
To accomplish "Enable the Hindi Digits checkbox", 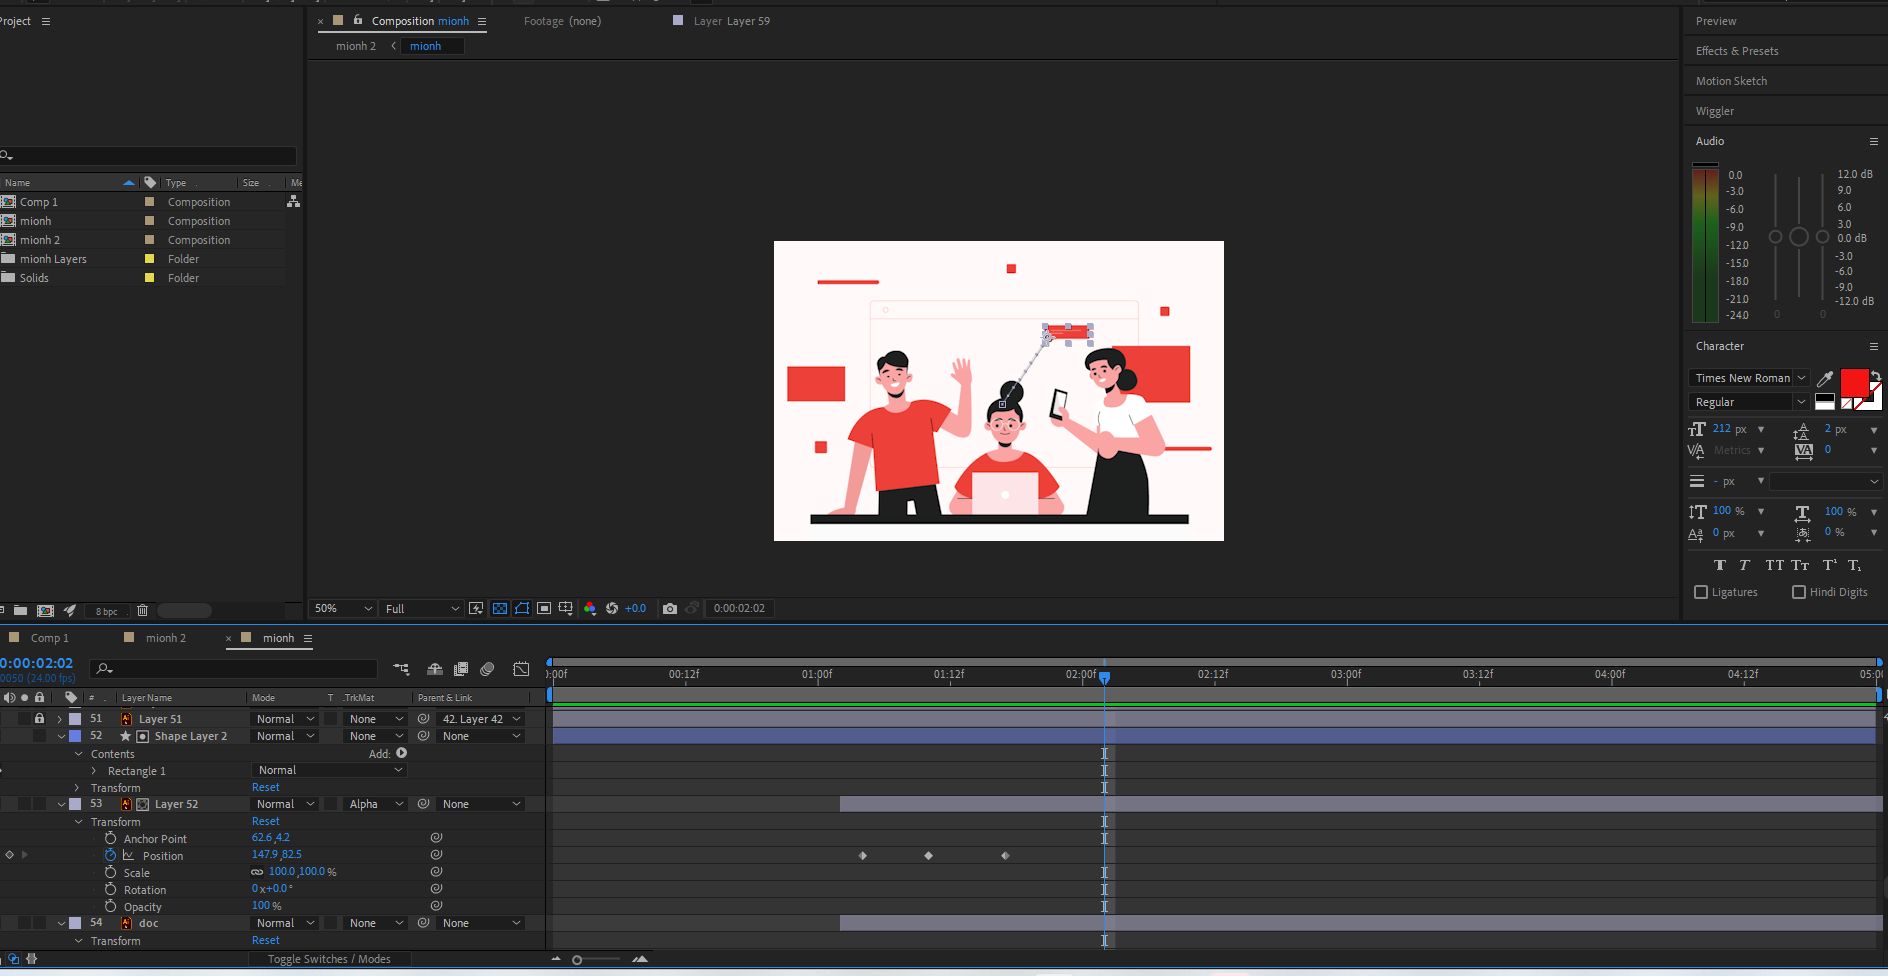I will [x=1799, y=592].
